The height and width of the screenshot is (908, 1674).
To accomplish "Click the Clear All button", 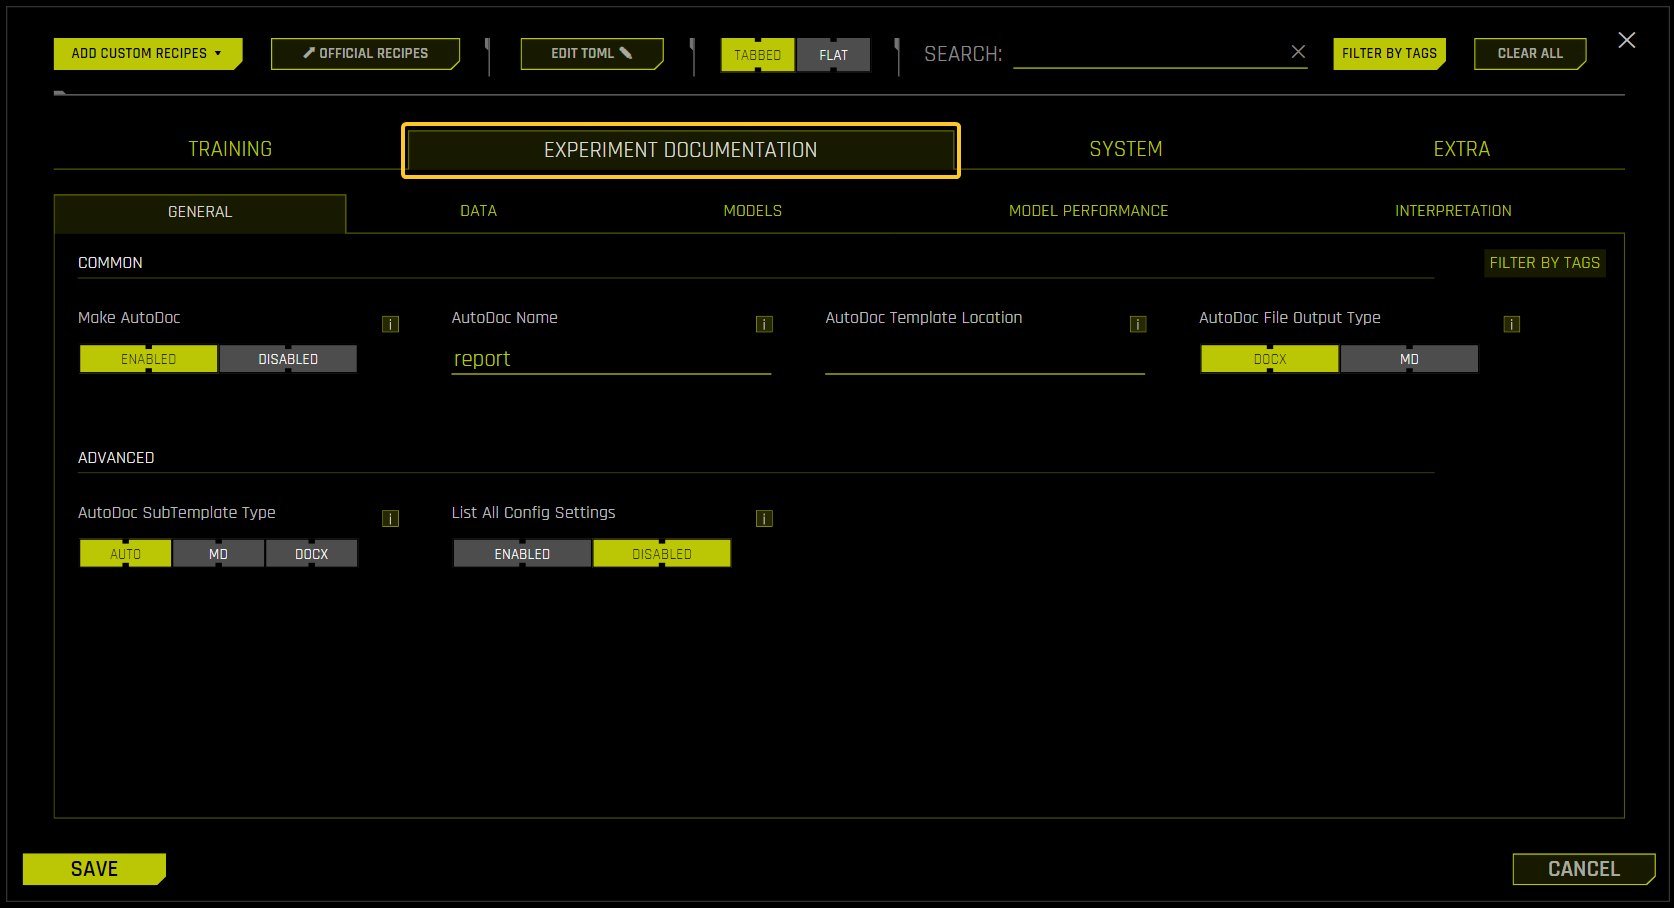I will point(1530,53).
